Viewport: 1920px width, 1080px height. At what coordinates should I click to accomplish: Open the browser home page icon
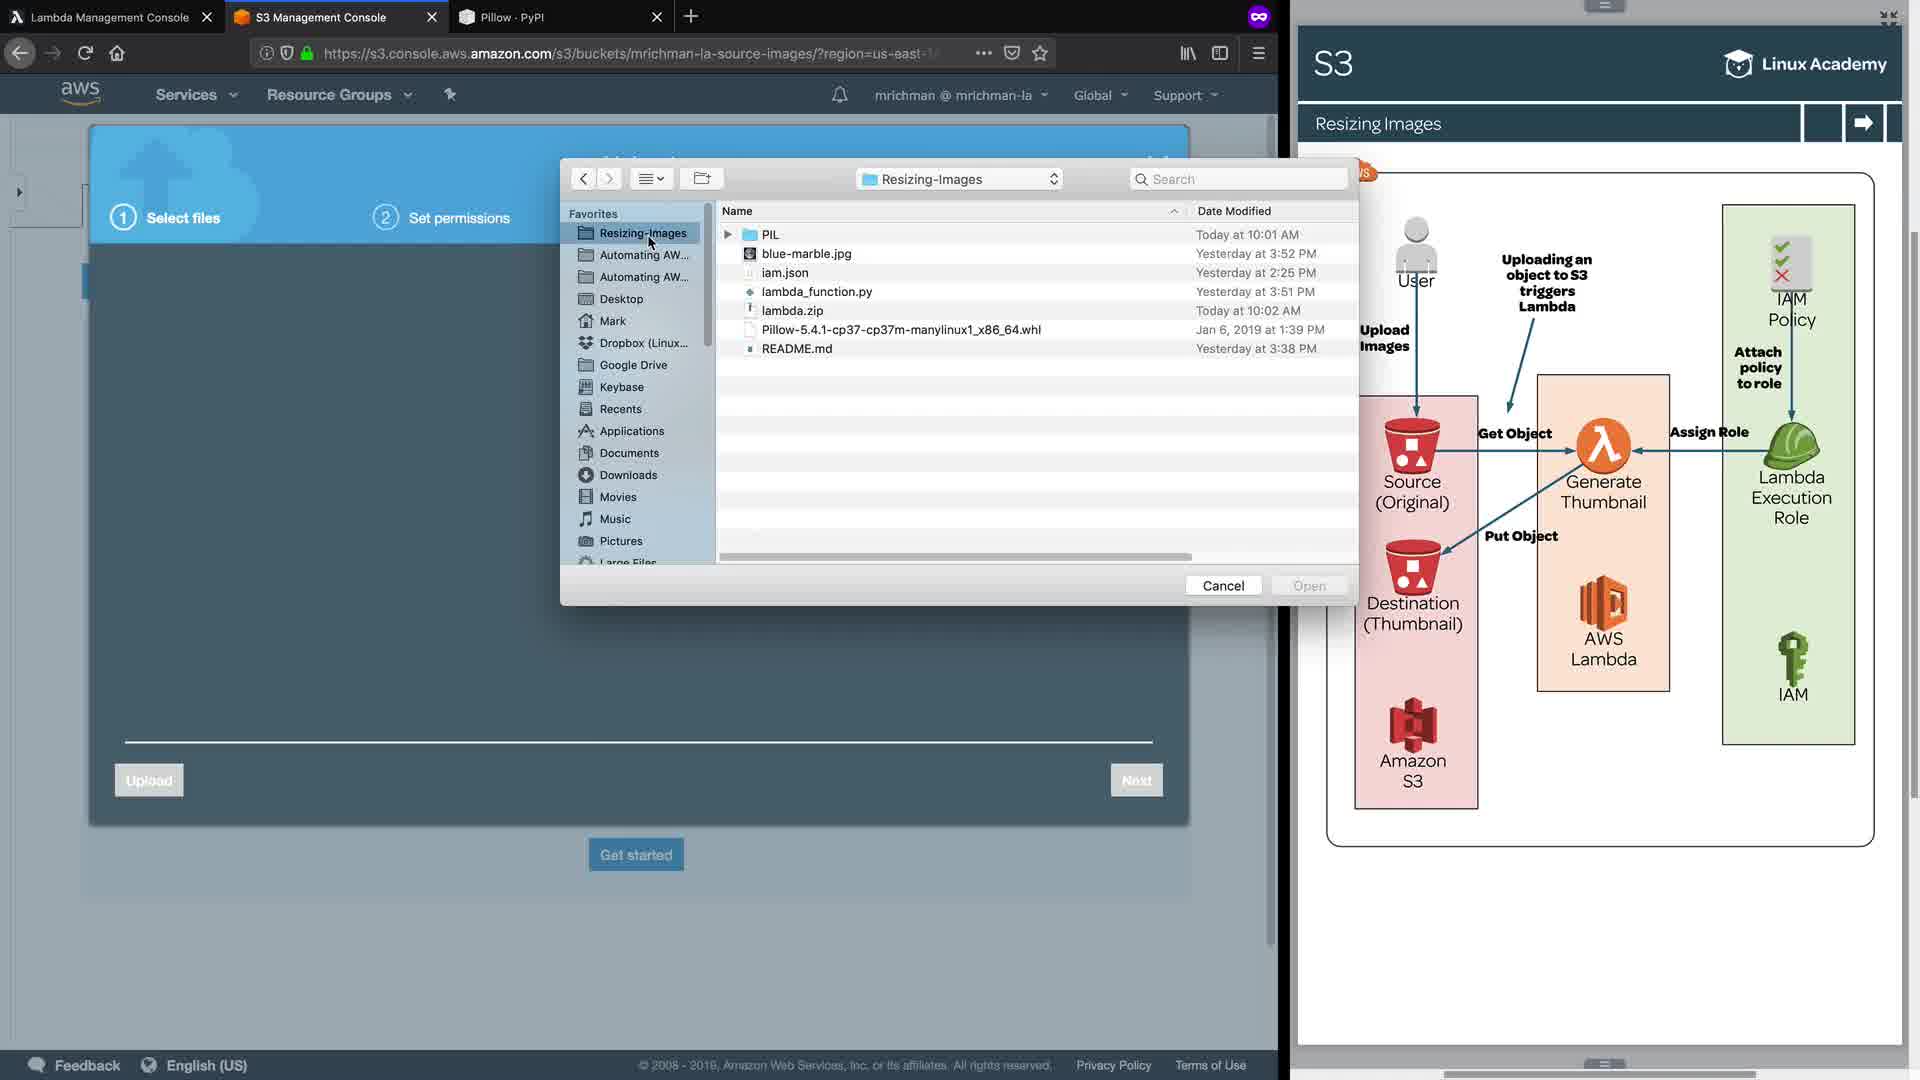pos(117,53)
